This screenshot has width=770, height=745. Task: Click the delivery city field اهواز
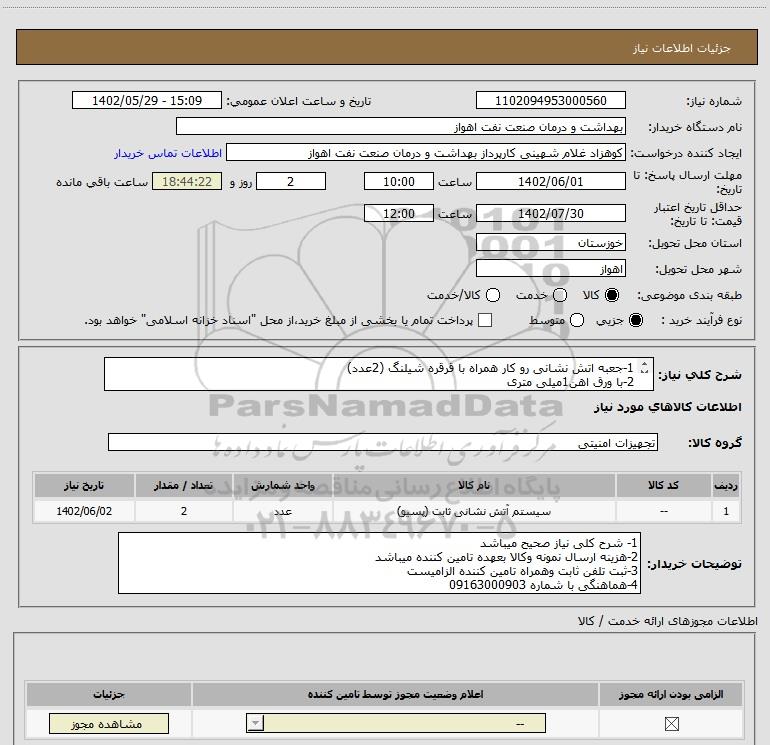click(550, 269)
